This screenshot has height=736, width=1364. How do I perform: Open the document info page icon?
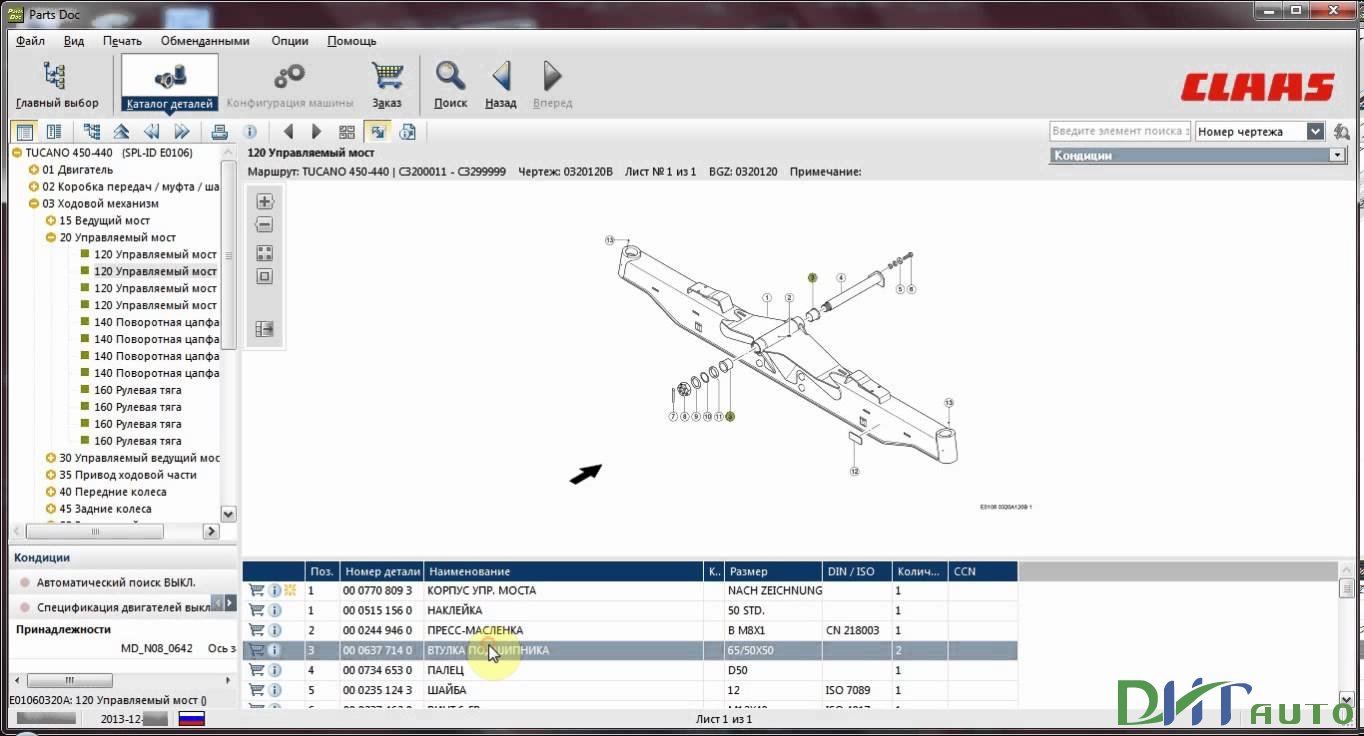[407, 132]
